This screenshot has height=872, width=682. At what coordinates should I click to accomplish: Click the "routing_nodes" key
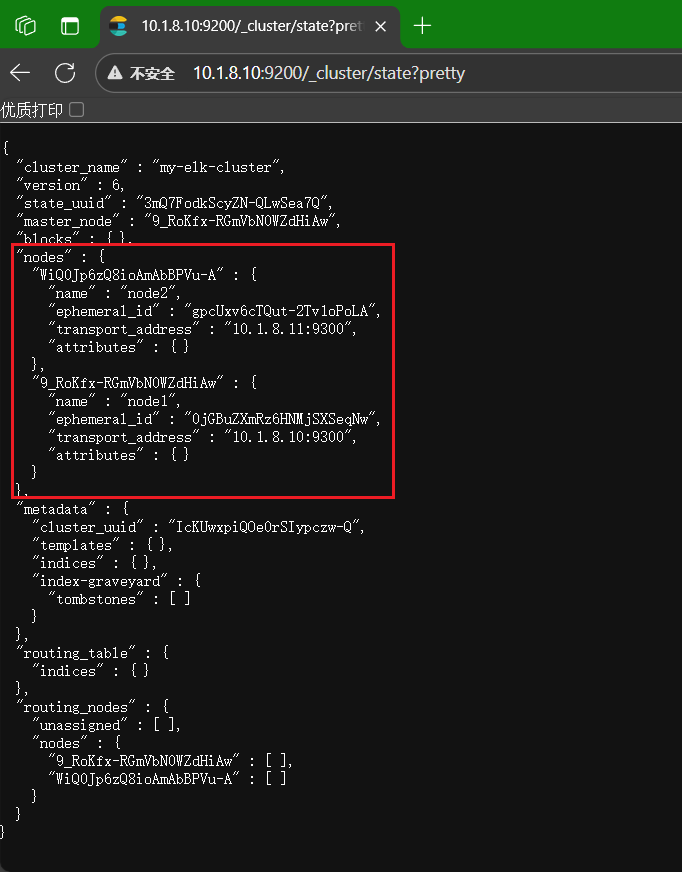(76, 707)
